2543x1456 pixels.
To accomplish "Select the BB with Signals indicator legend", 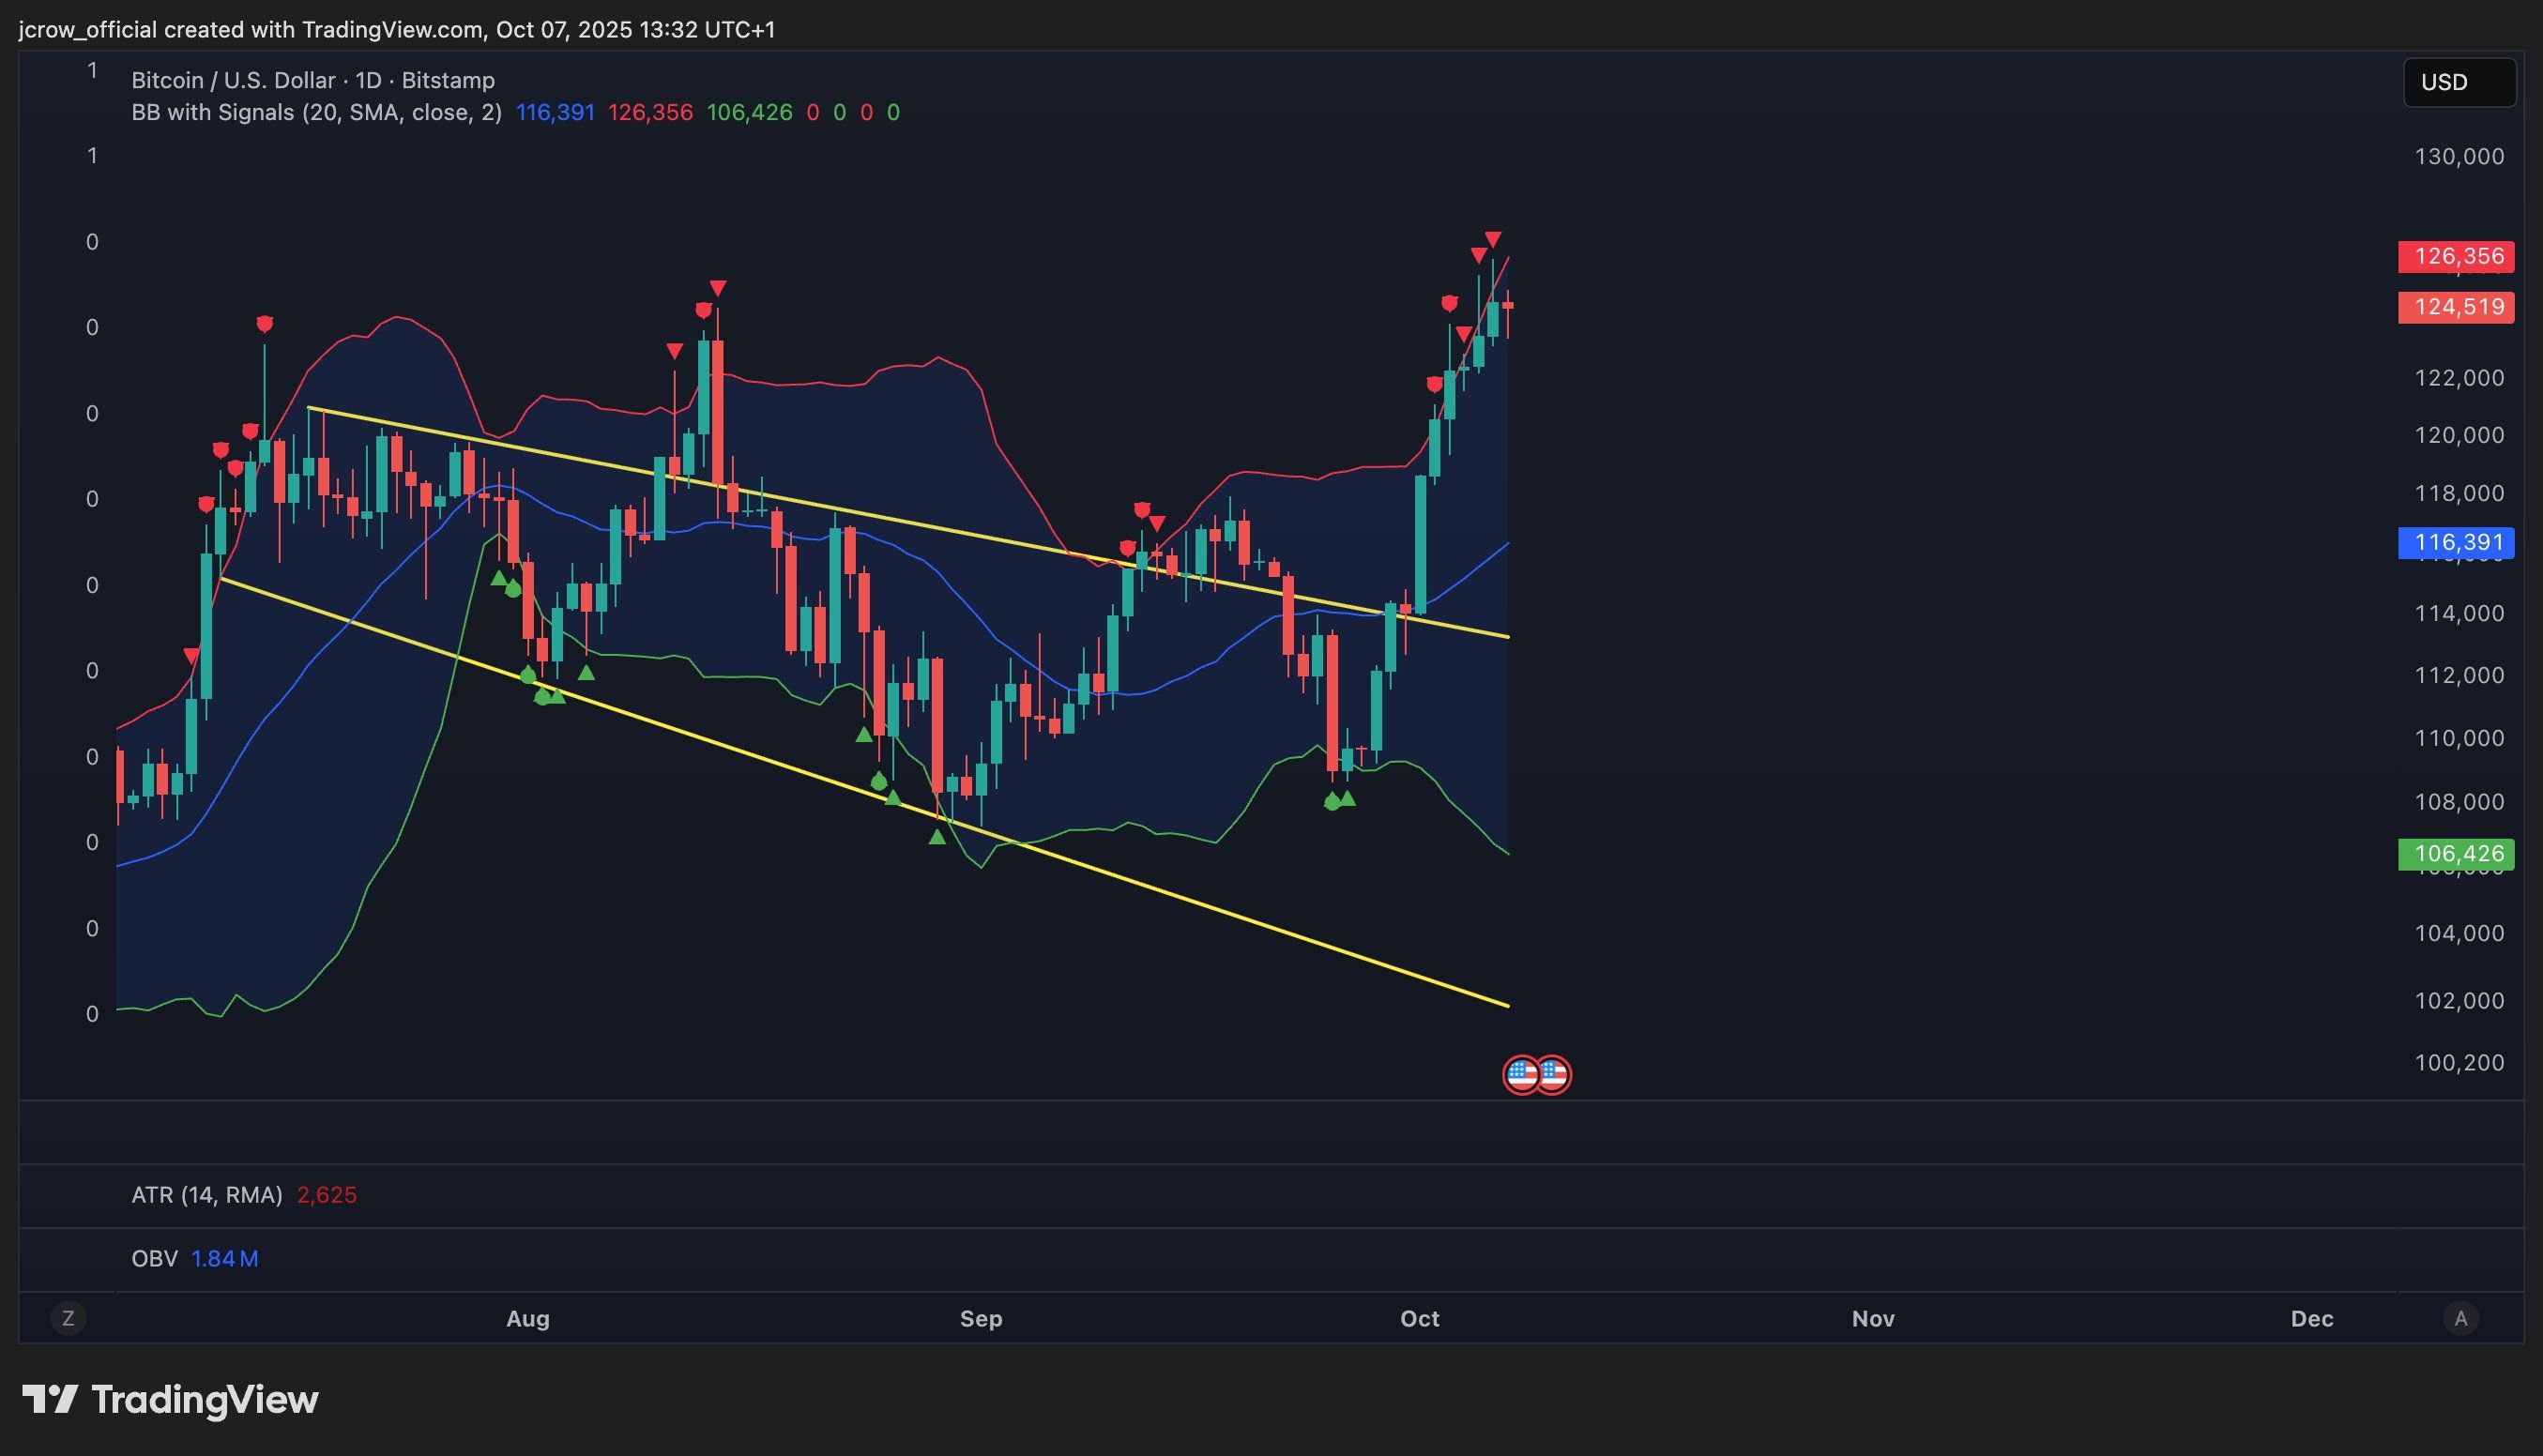I will pyautogui.click(x=316, y=112).
